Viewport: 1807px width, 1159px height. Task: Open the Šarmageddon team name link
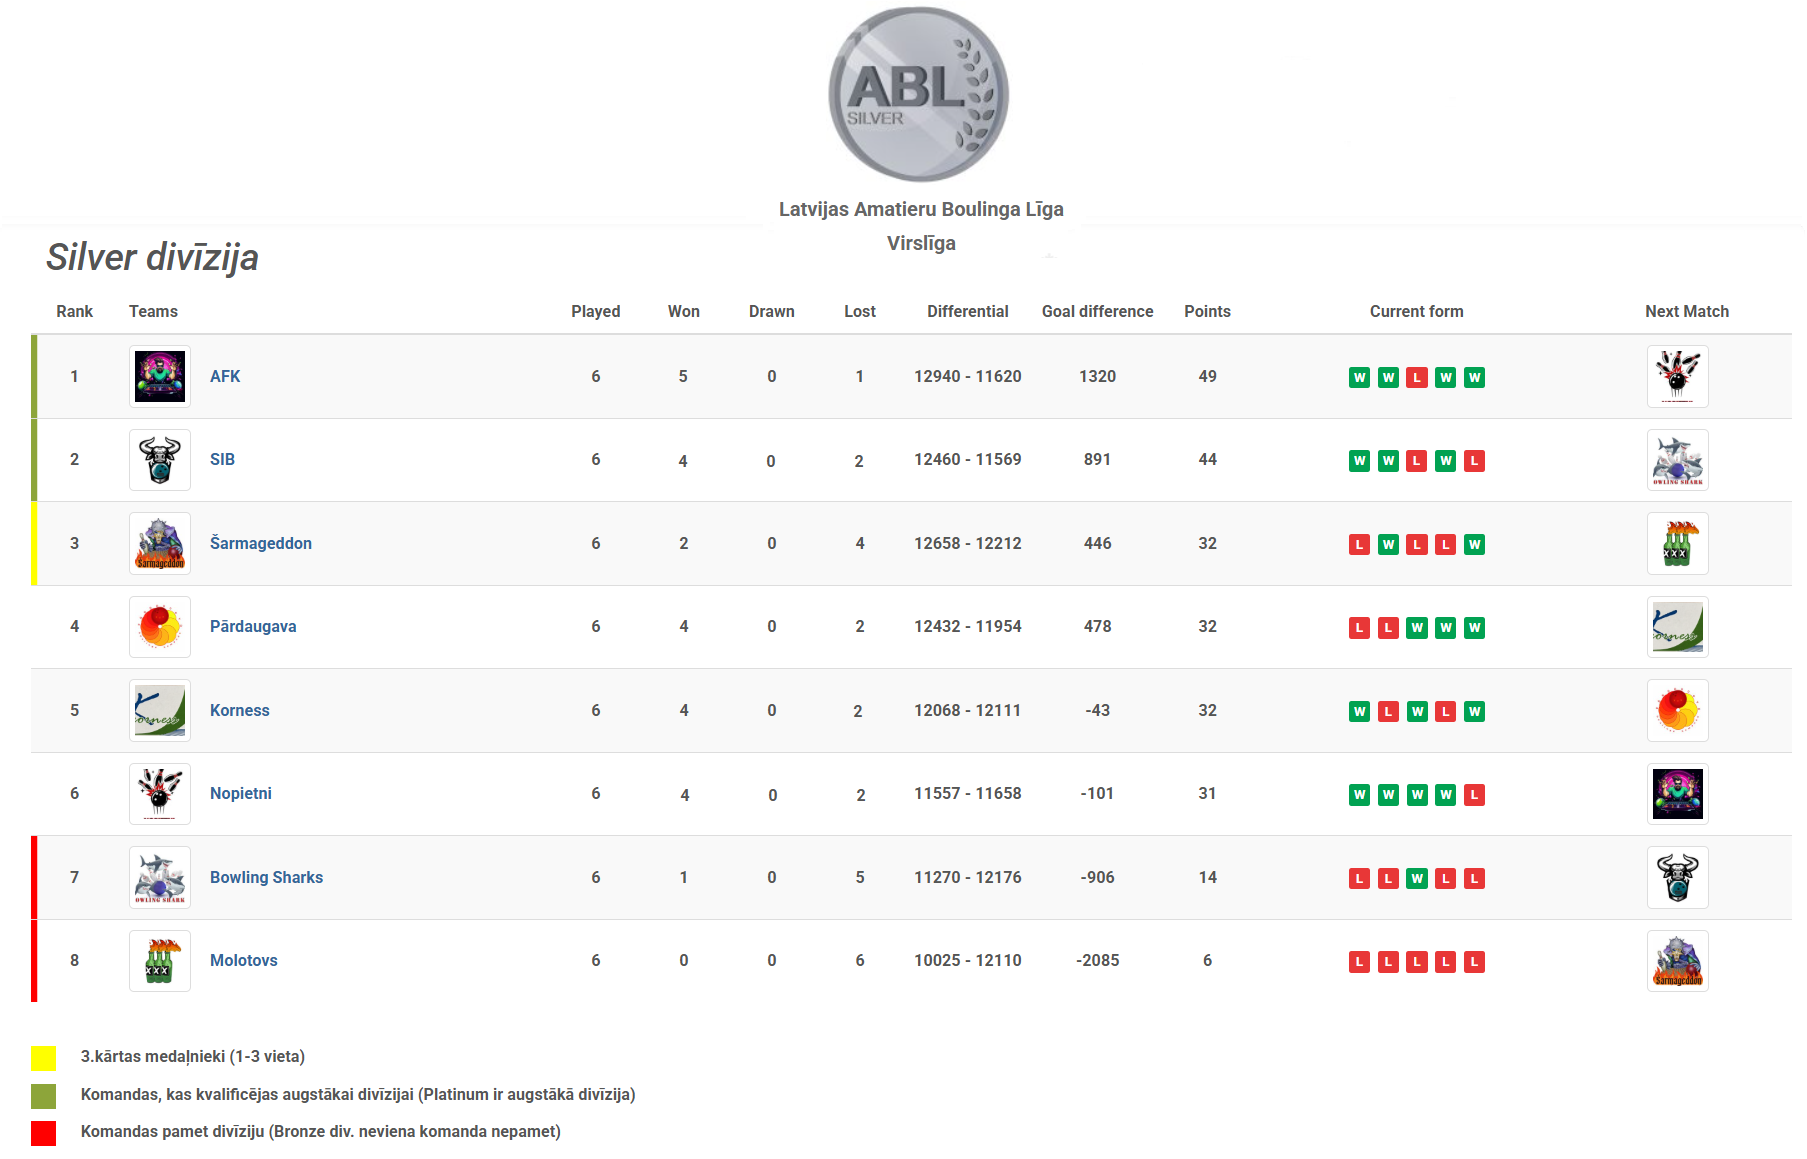pyautogui.click(x=261, y=543)
